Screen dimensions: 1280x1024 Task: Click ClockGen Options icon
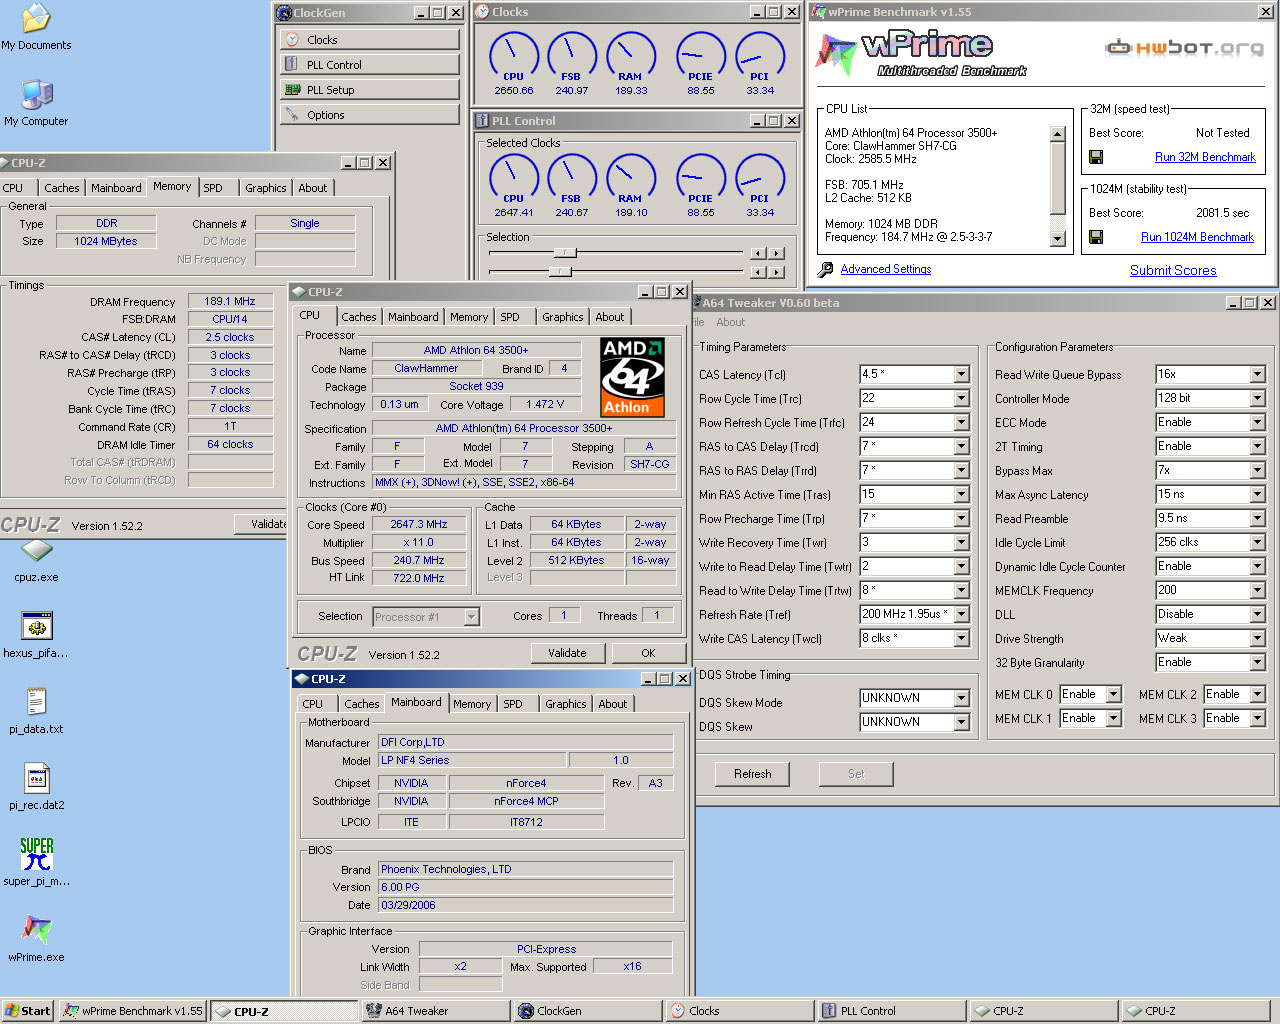pos(293,115)
